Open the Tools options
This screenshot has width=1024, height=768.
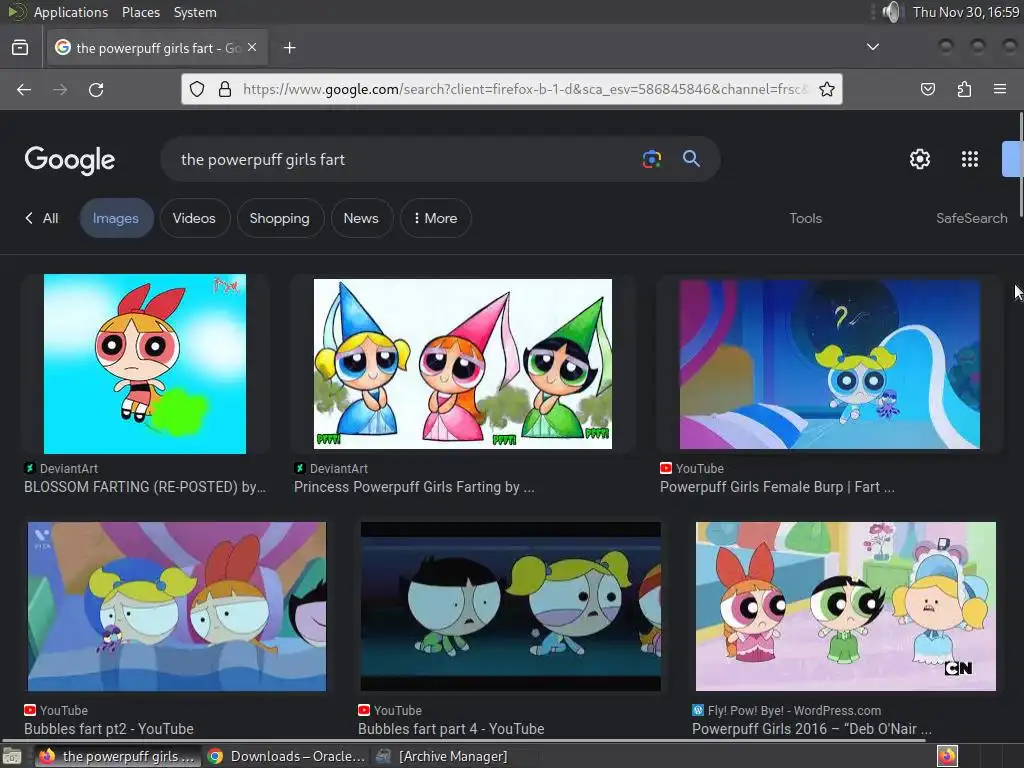(x=805, y=218)
